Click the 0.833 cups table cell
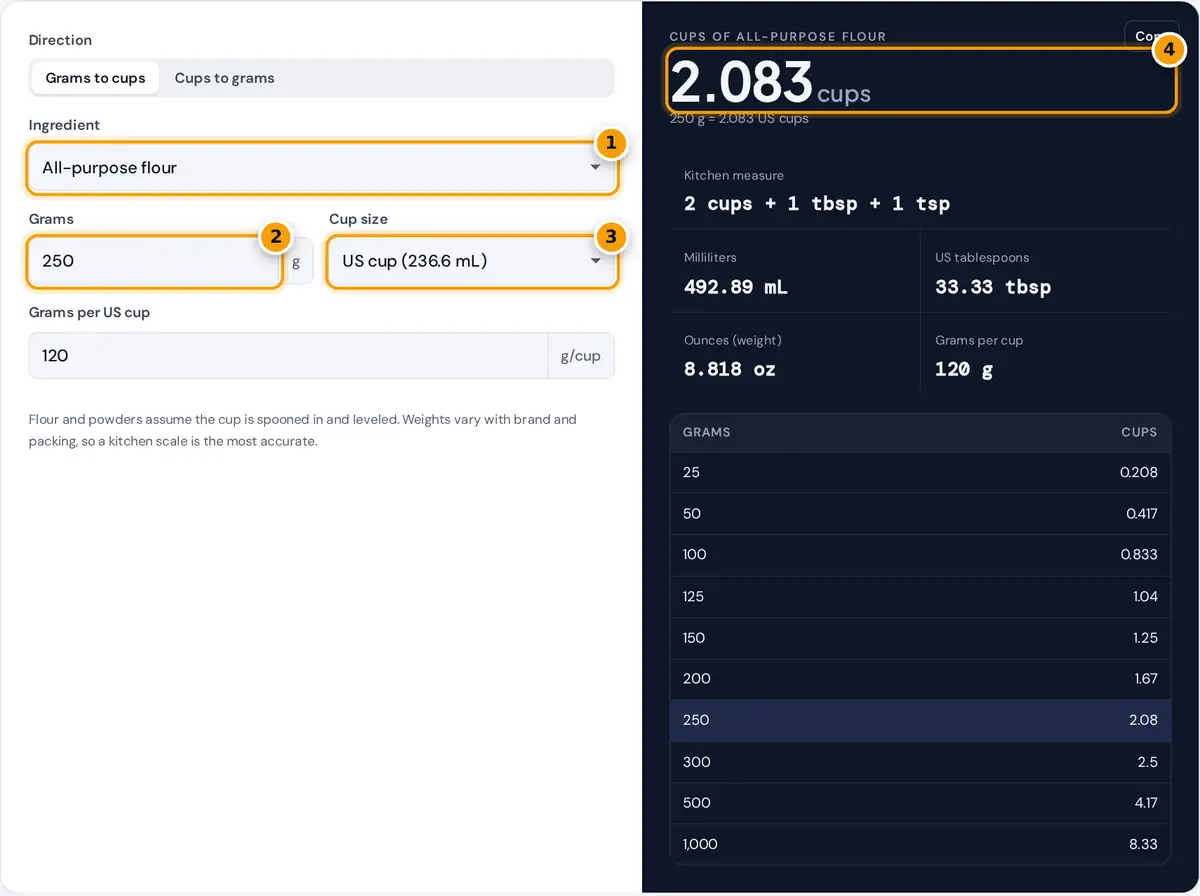The height and width of the screenshot is (896, 1200). point(1139,555)
